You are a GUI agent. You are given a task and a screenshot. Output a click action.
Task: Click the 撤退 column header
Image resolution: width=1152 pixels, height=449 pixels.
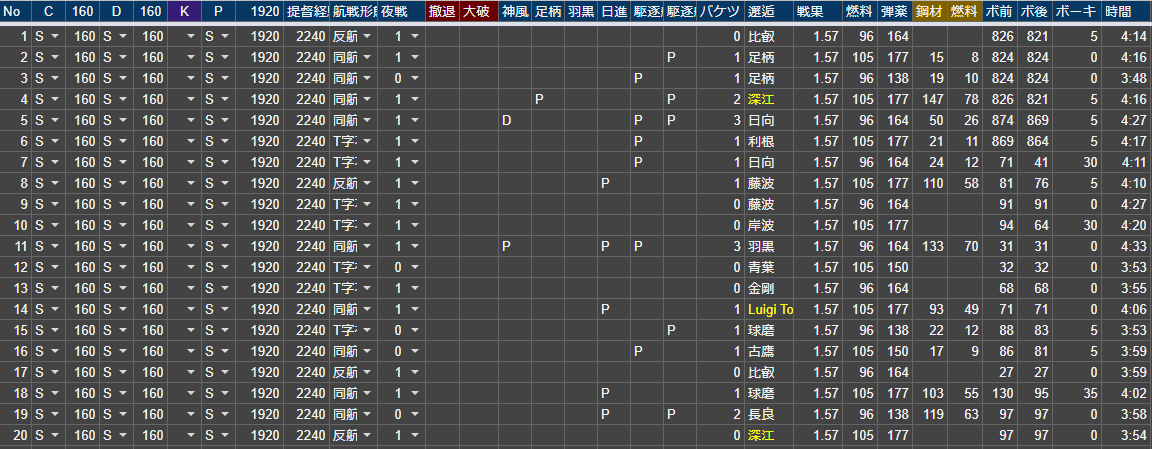click(x=442, y=11)
